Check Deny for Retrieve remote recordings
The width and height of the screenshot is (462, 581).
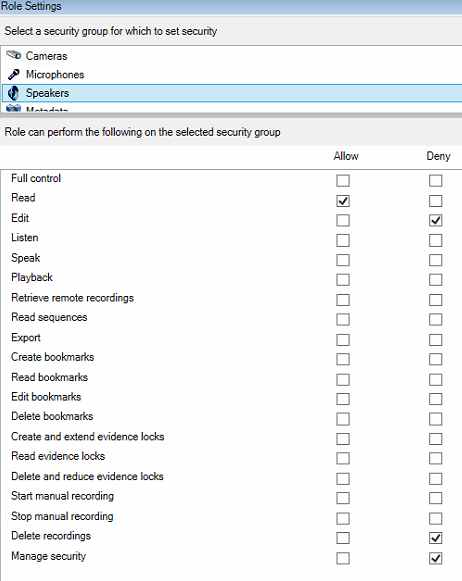435,300
